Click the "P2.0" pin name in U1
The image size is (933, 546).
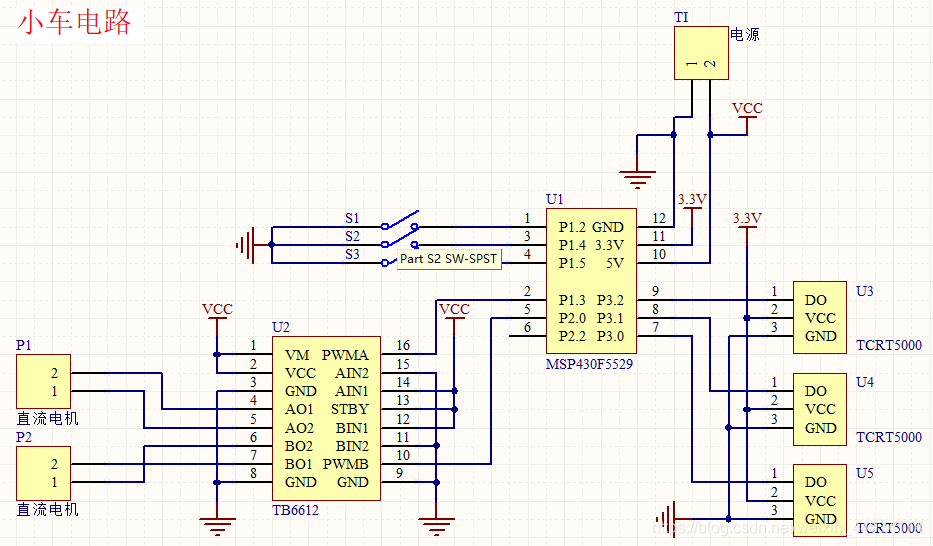click(x=572, y=318)
